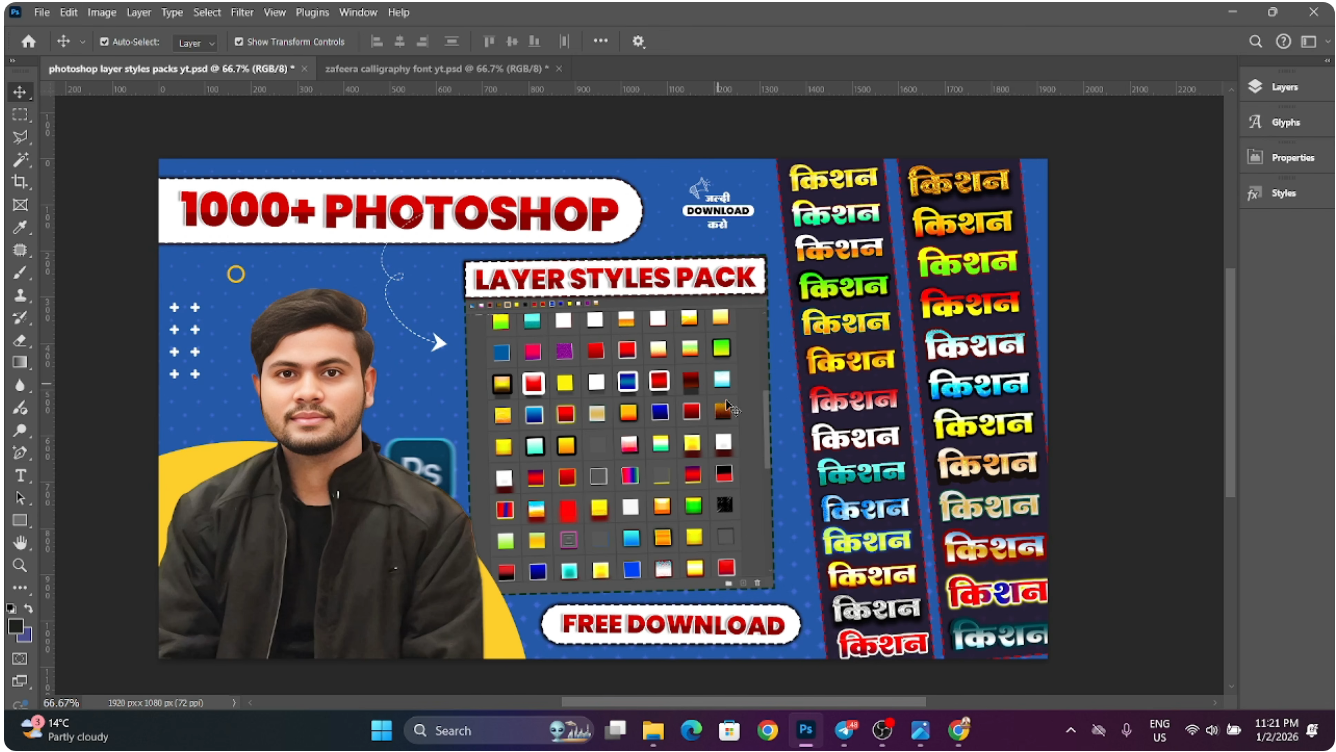Screen dimensions: 1336x752
Task: Select the Pen tool
Action: pyautogui.click(x=20, y=453)
